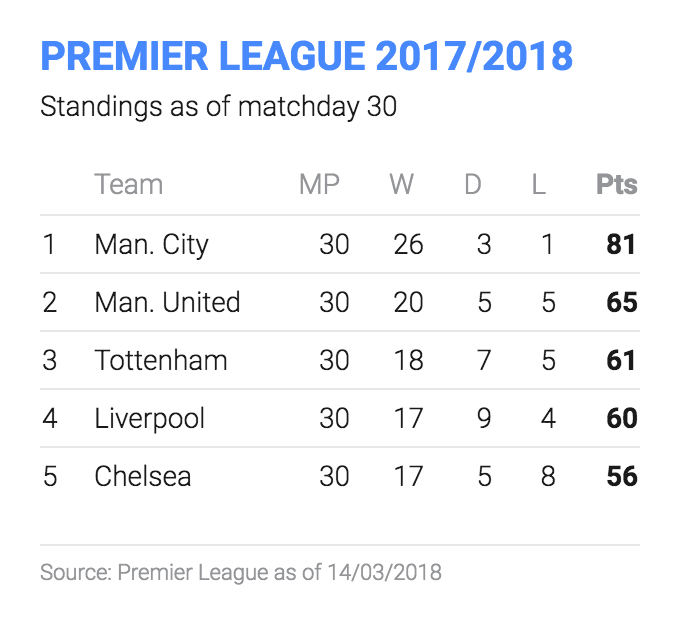
Task: Click the standings matchday 30 subtitle
Action: pyautogui.click(x=219, y=107)
